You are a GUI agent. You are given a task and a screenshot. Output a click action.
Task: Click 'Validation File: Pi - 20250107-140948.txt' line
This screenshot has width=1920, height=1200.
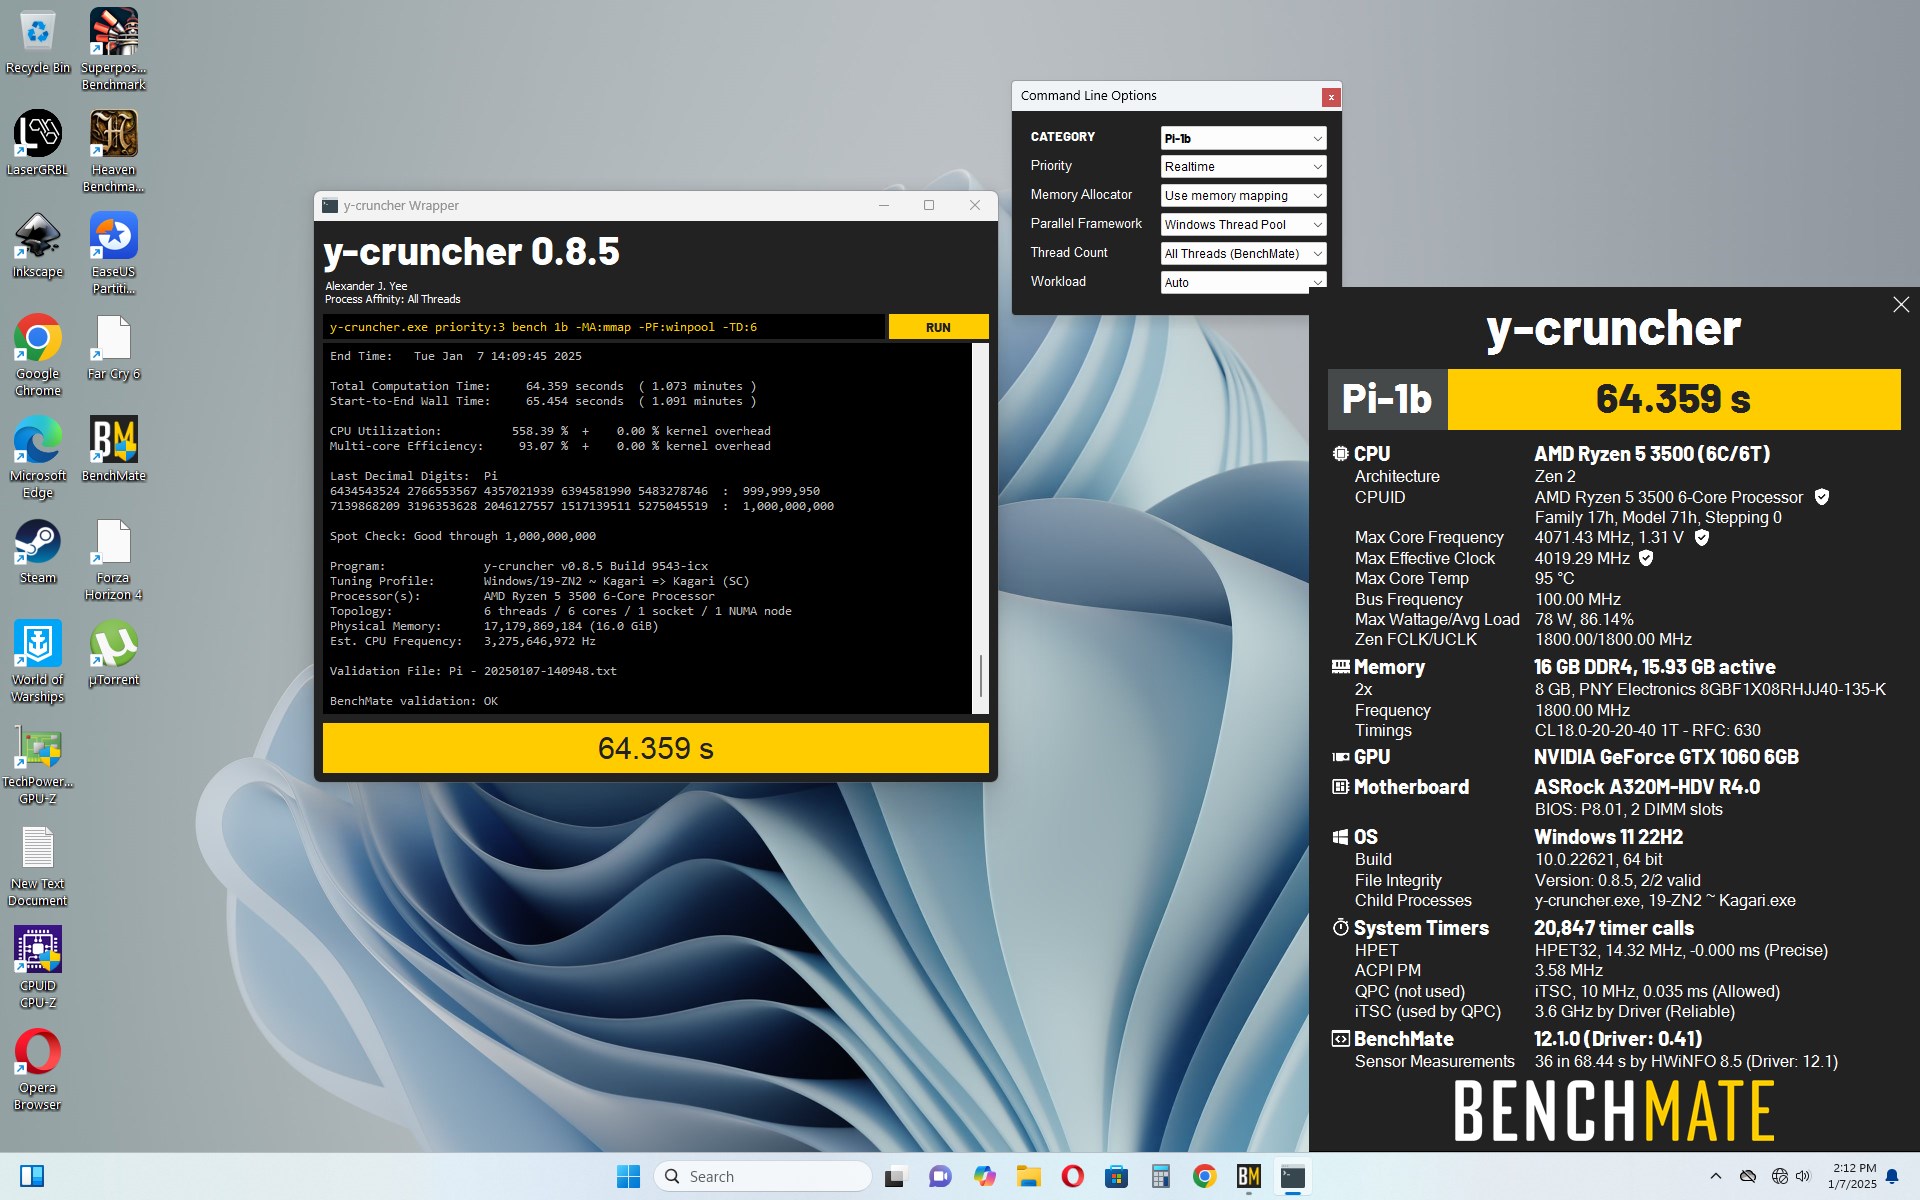(x=473, y=671)
